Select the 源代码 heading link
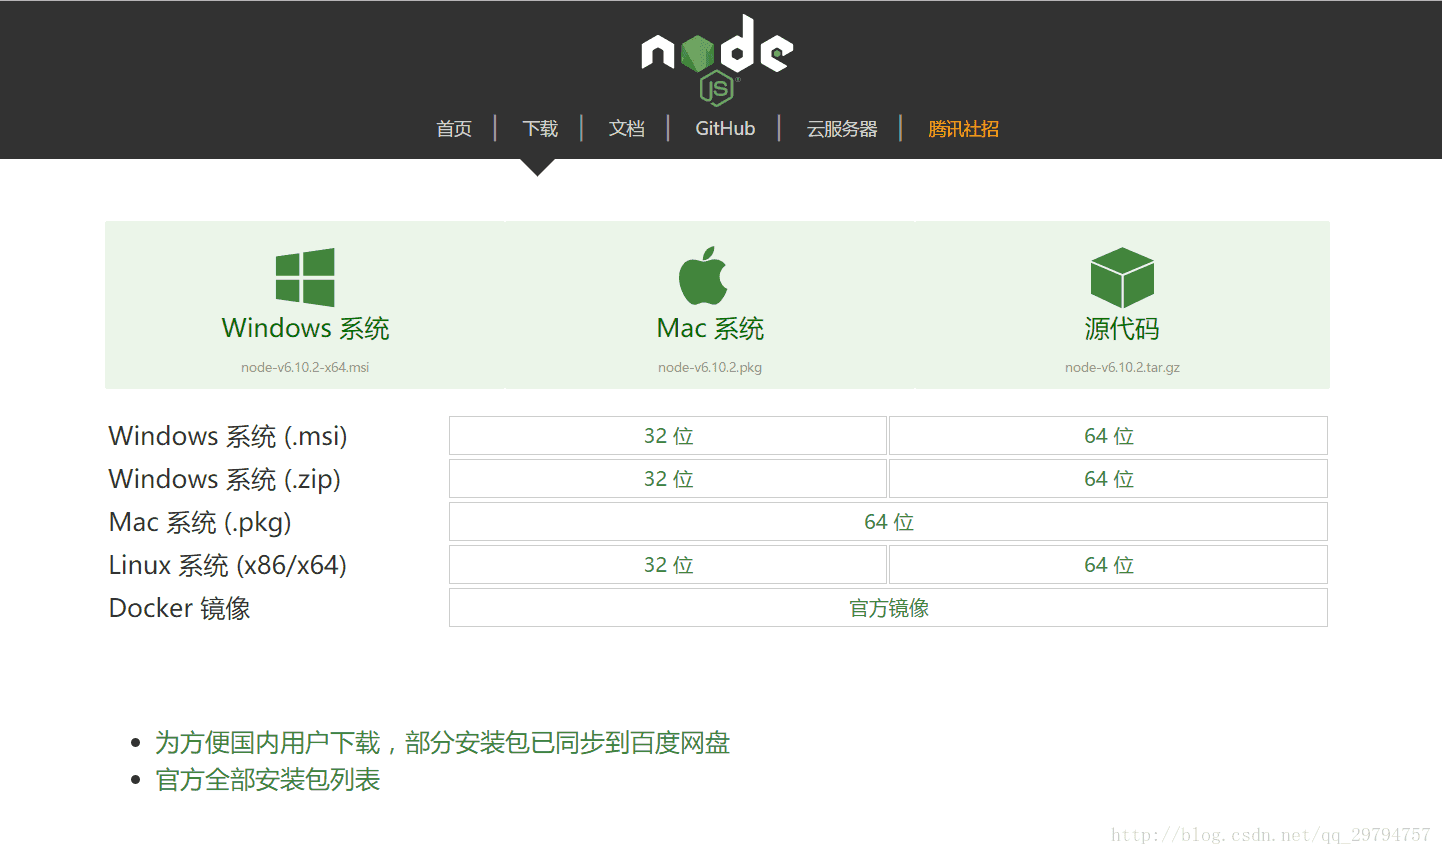 (x=1122, y=329)
